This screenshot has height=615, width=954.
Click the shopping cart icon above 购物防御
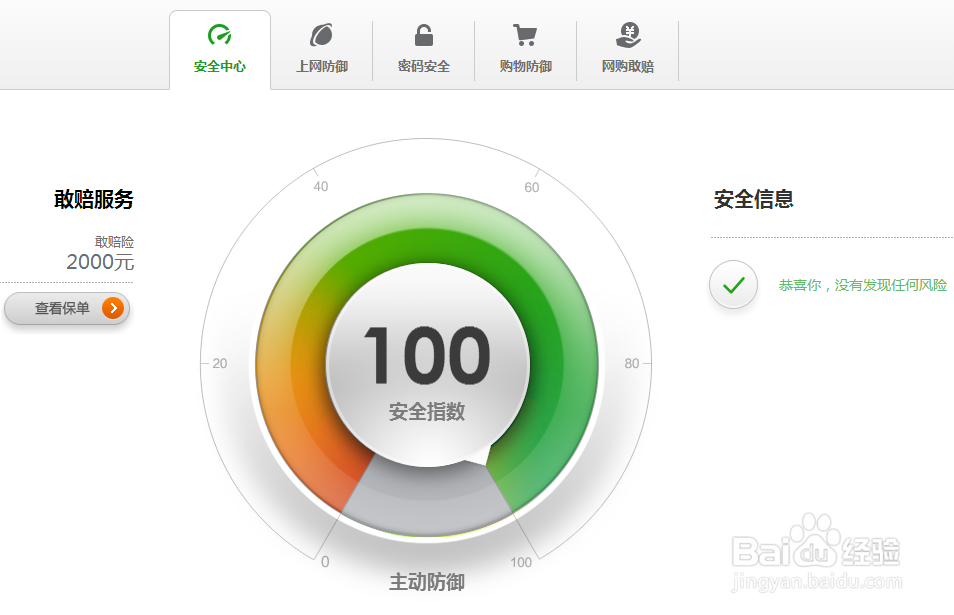[x=525, y=35]
